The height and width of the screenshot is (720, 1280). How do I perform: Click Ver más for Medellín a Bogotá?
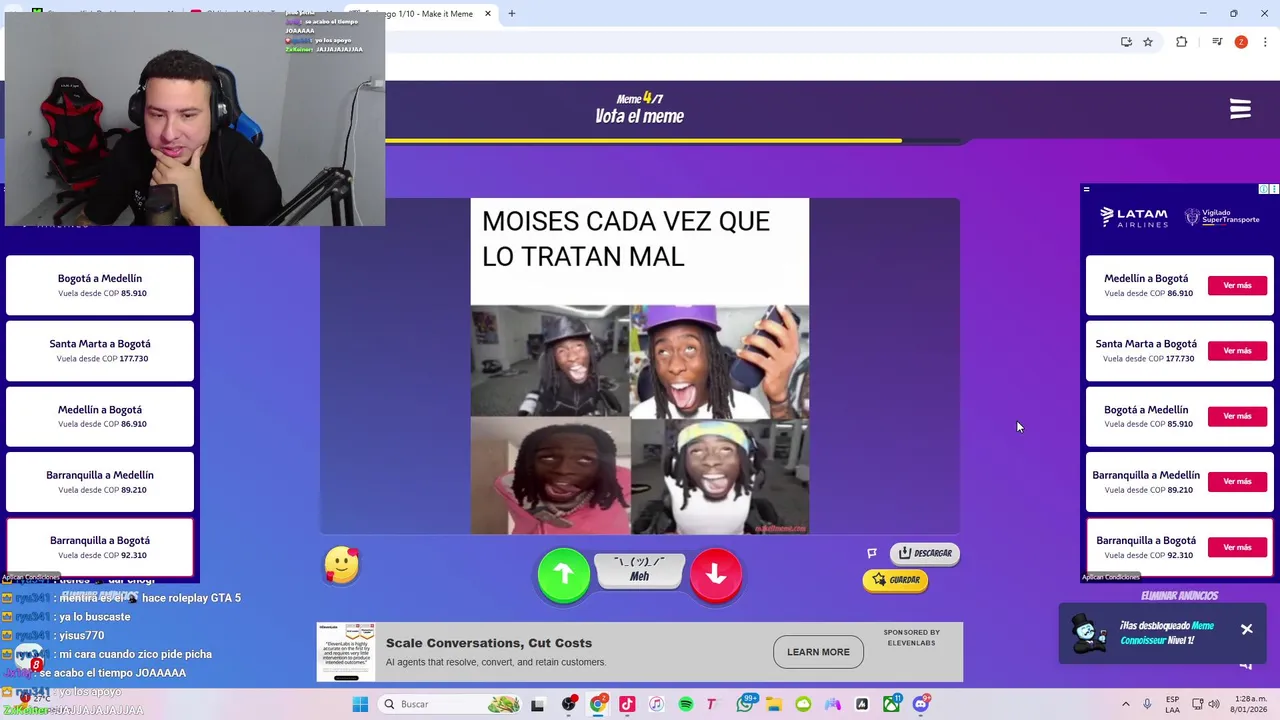pyautogui.click(x=1237, y=285)
